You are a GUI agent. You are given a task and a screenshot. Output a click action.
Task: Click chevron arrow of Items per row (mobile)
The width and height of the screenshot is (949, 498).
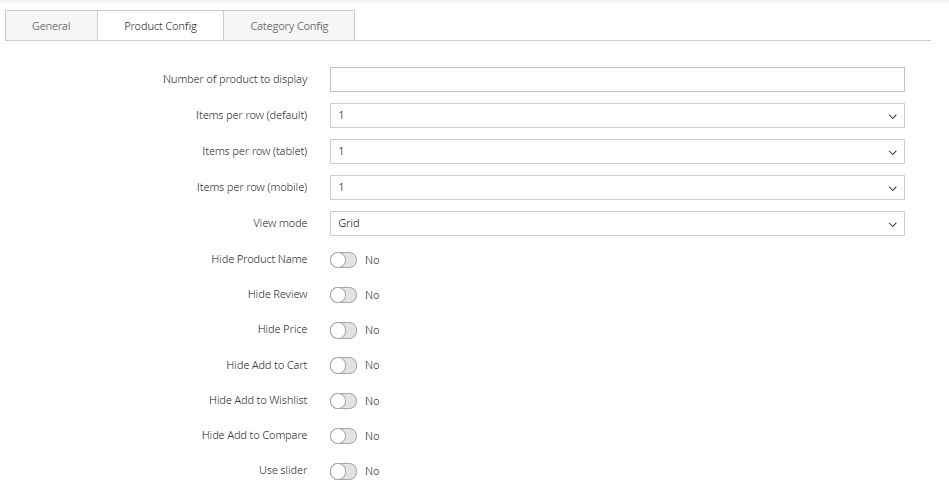click(x=892, y=188)
